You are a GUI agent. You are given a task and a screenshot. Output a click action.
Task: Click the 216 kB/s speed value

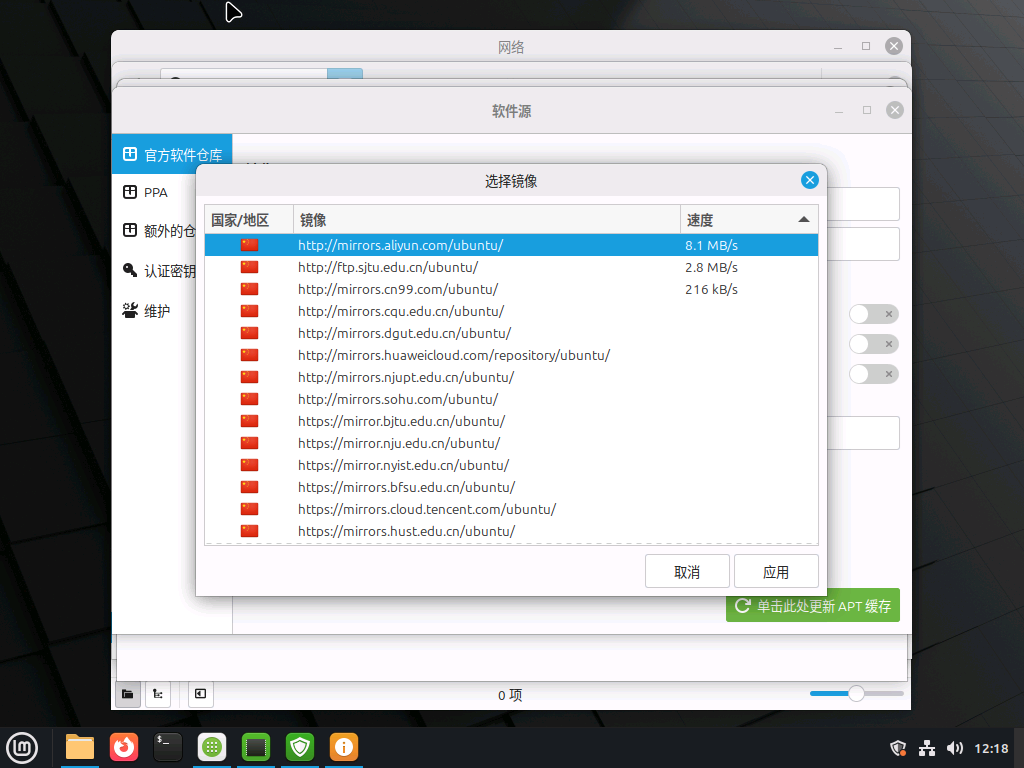point(711,289)
